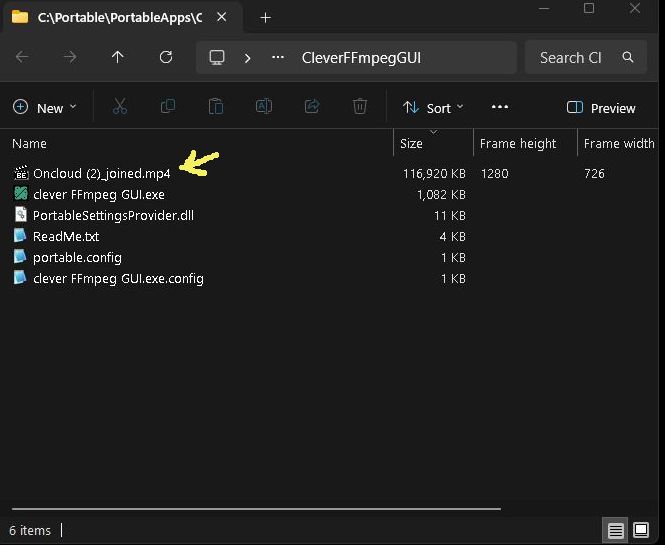Sort by the Frame width column
The width and height of the screenshot is (665, 545).
point(619,143)
